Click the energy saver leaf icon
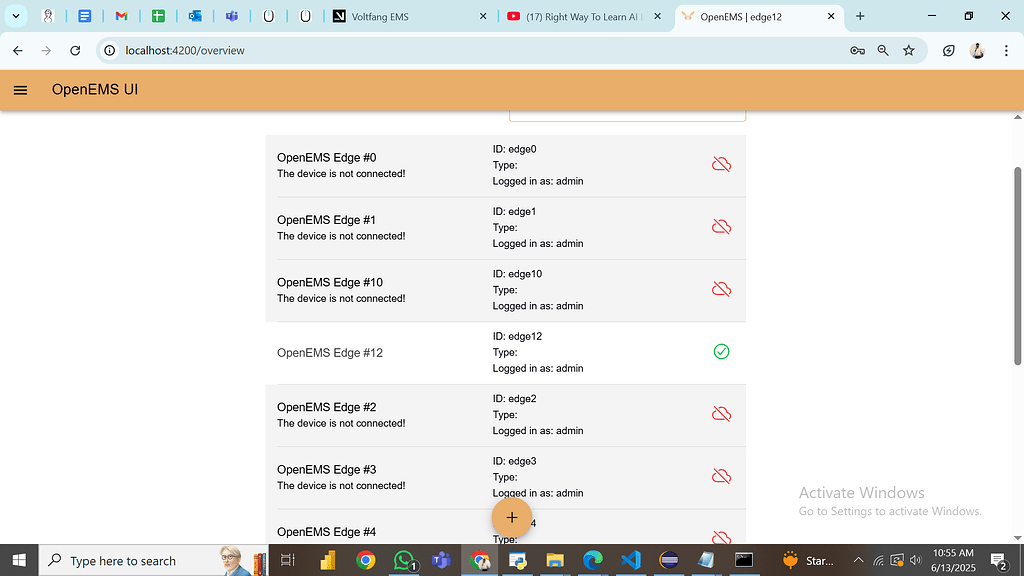 (948, 49)
